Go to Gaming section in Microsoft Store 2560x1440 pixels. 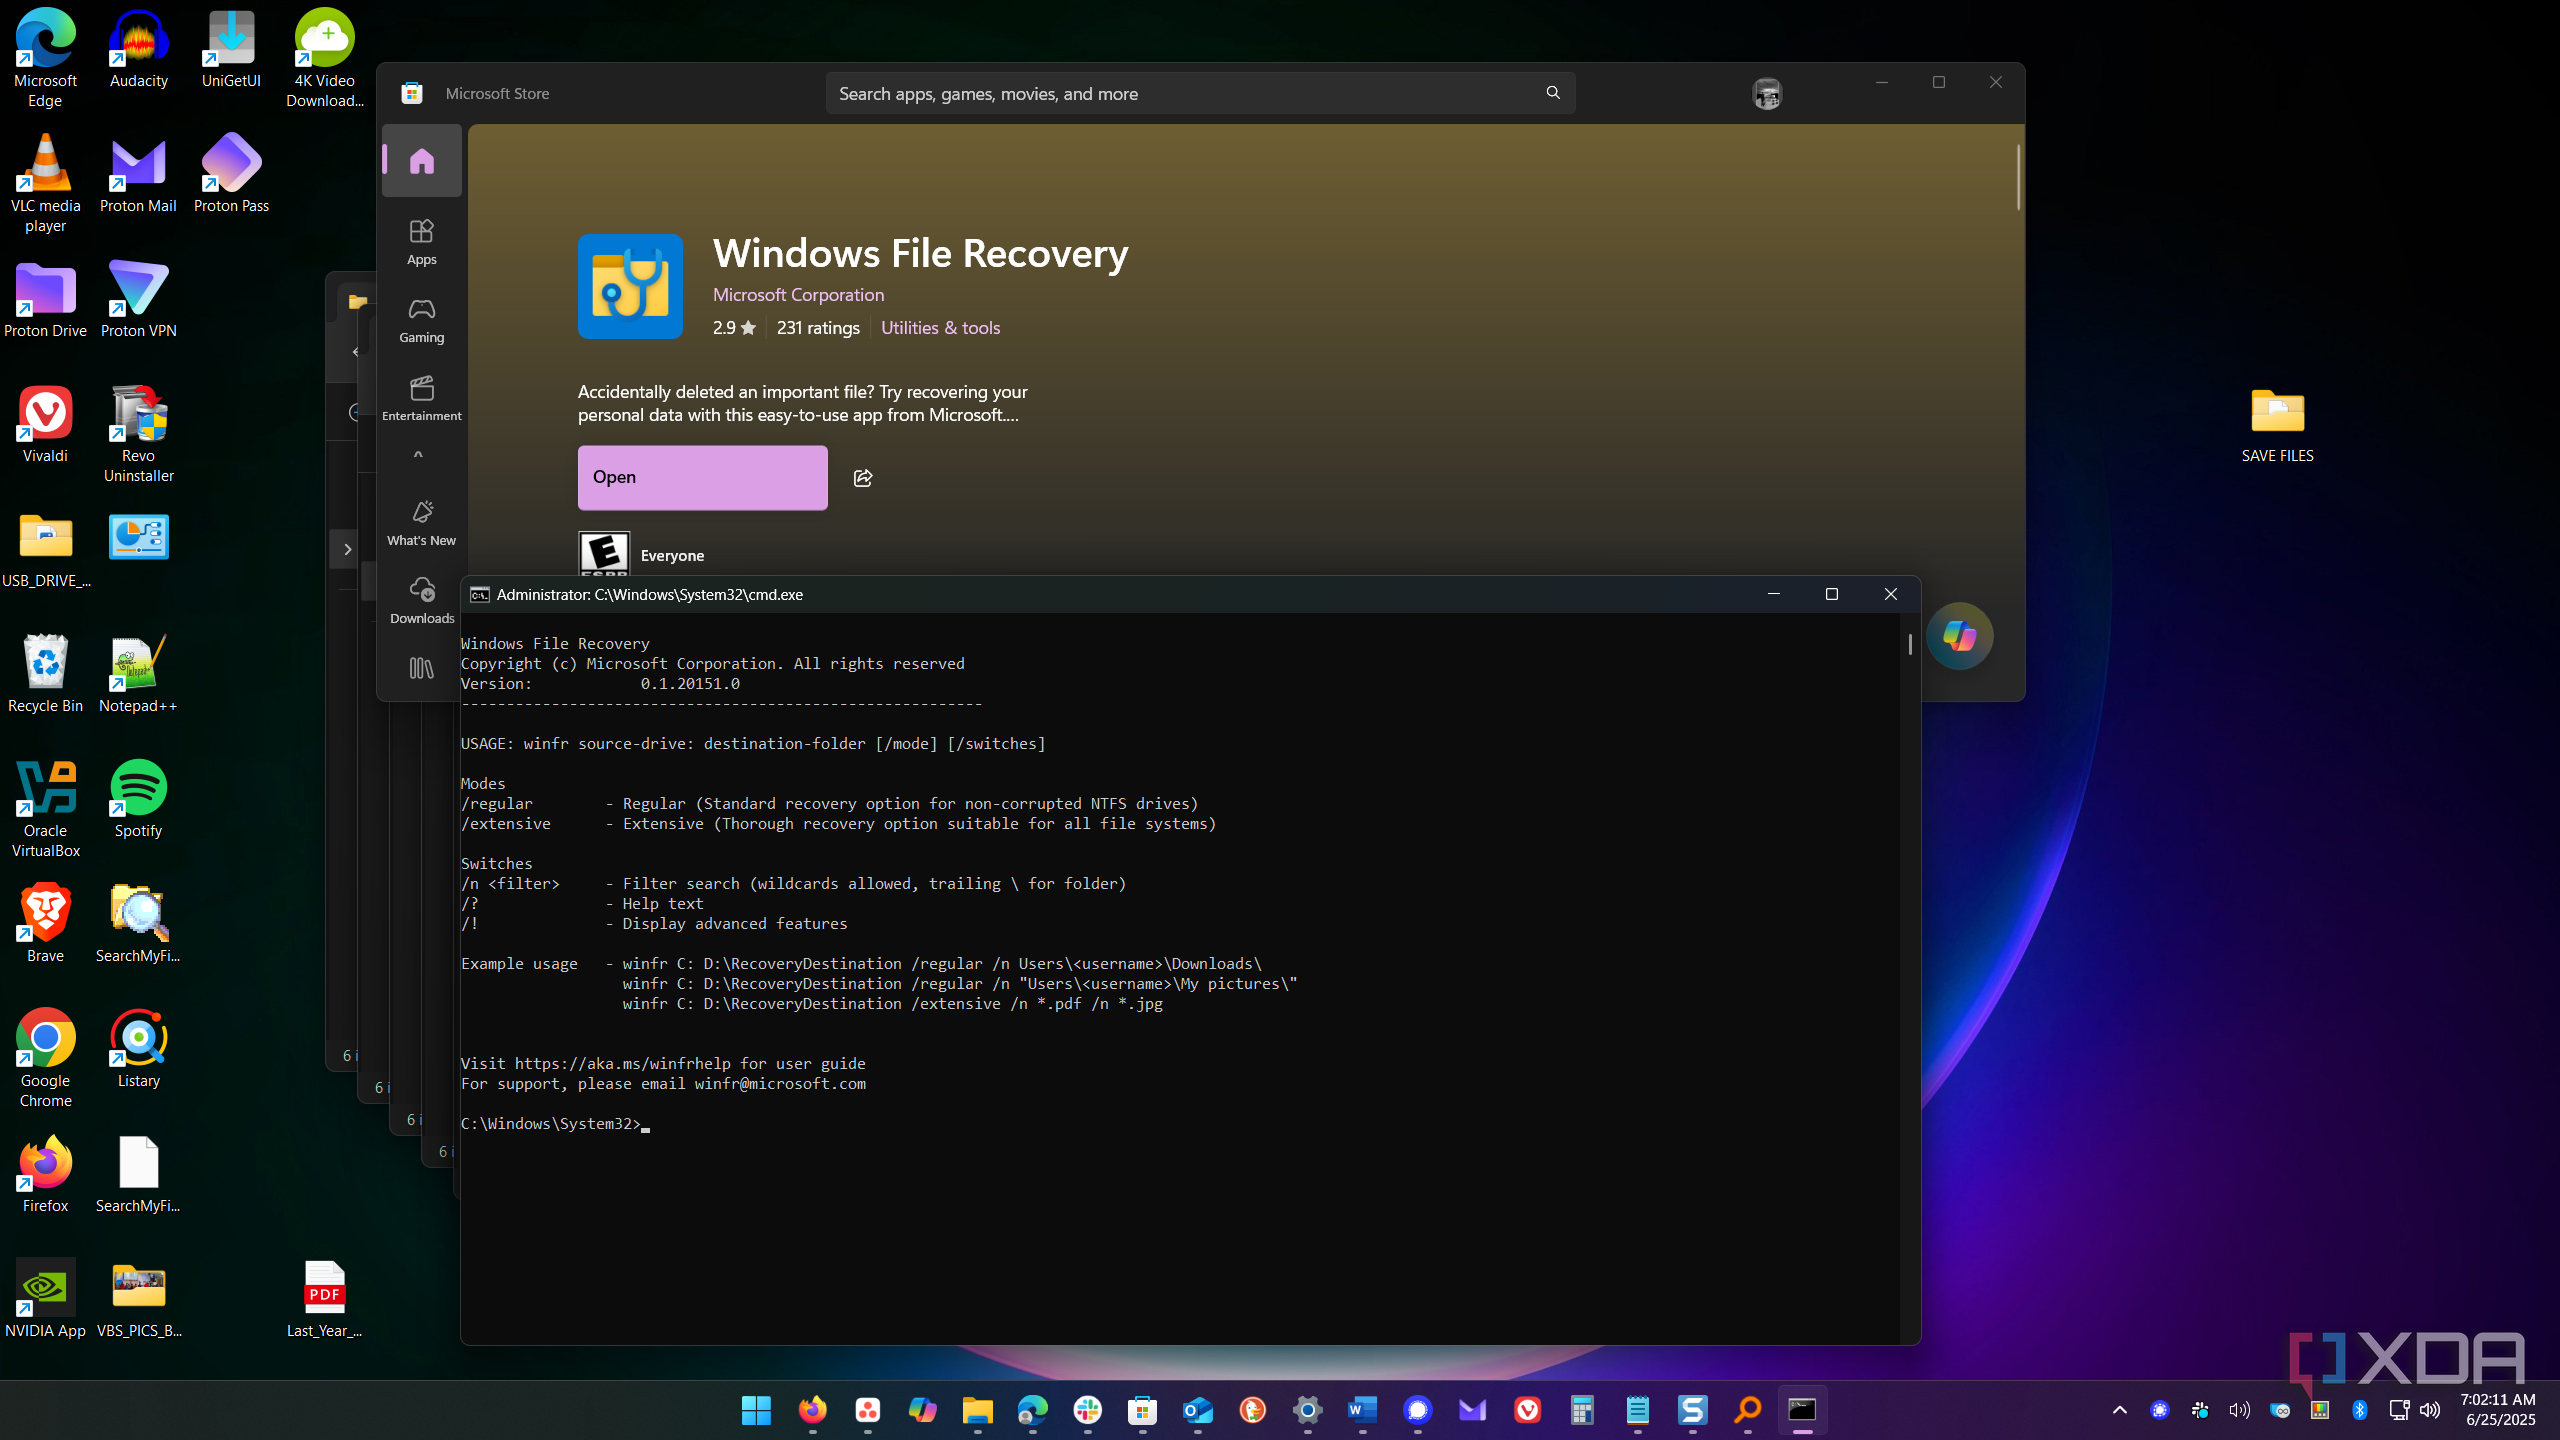[421, 320]
